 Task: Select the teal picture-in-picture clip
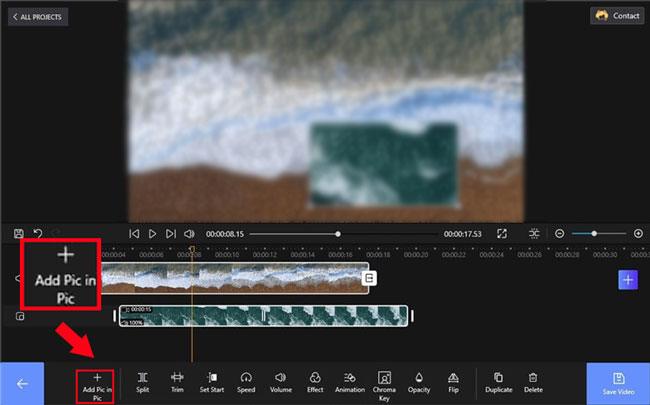tap(263, 316)
